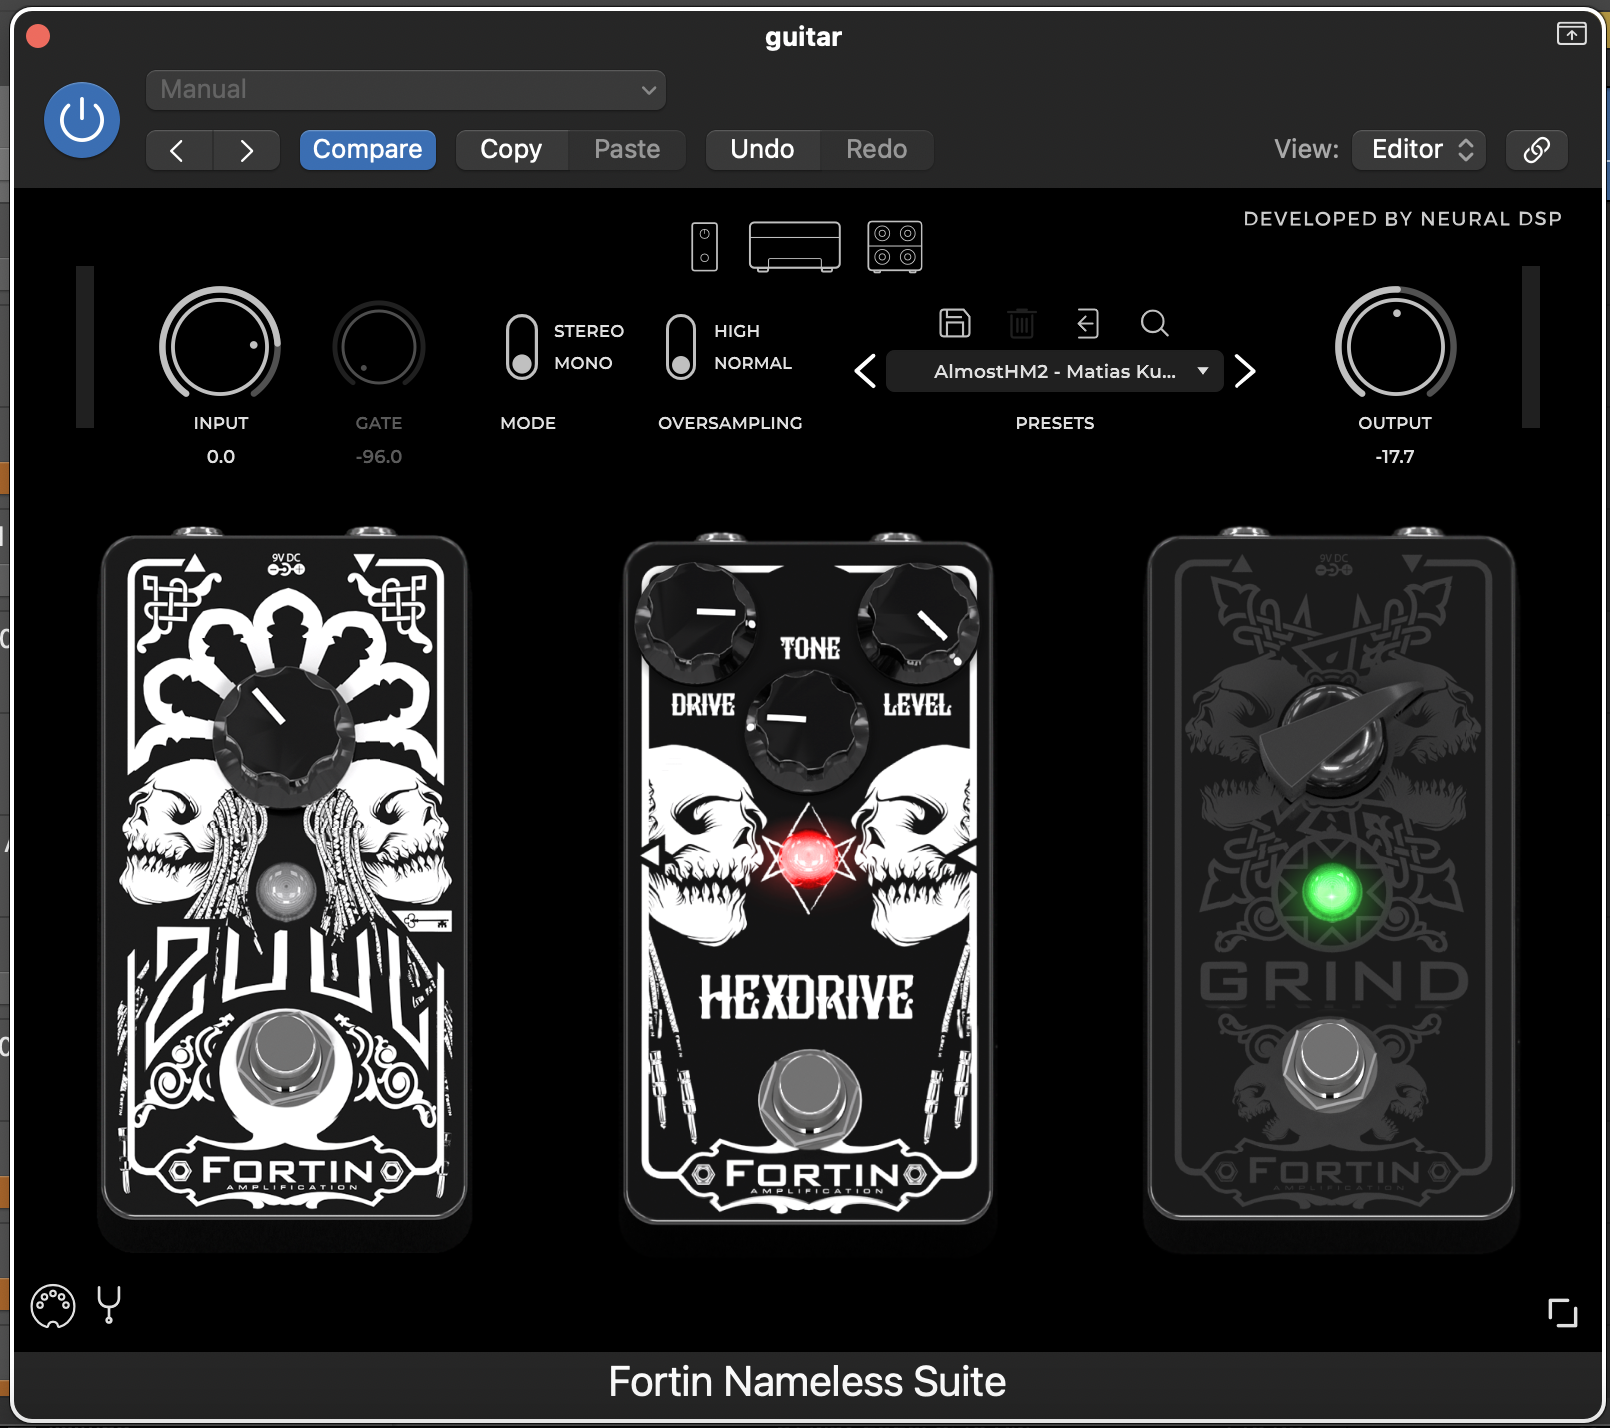Click the Undo button
The height and width of the screenshot is (1428, 1610).
pyautogui.click(x=763, y=150)
